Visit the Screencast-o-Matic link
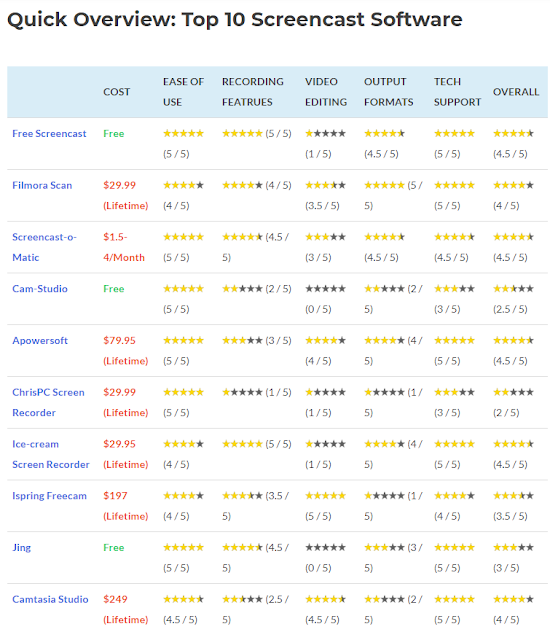The height and width of the screenshot is (640, 550). tap(44, 247)
